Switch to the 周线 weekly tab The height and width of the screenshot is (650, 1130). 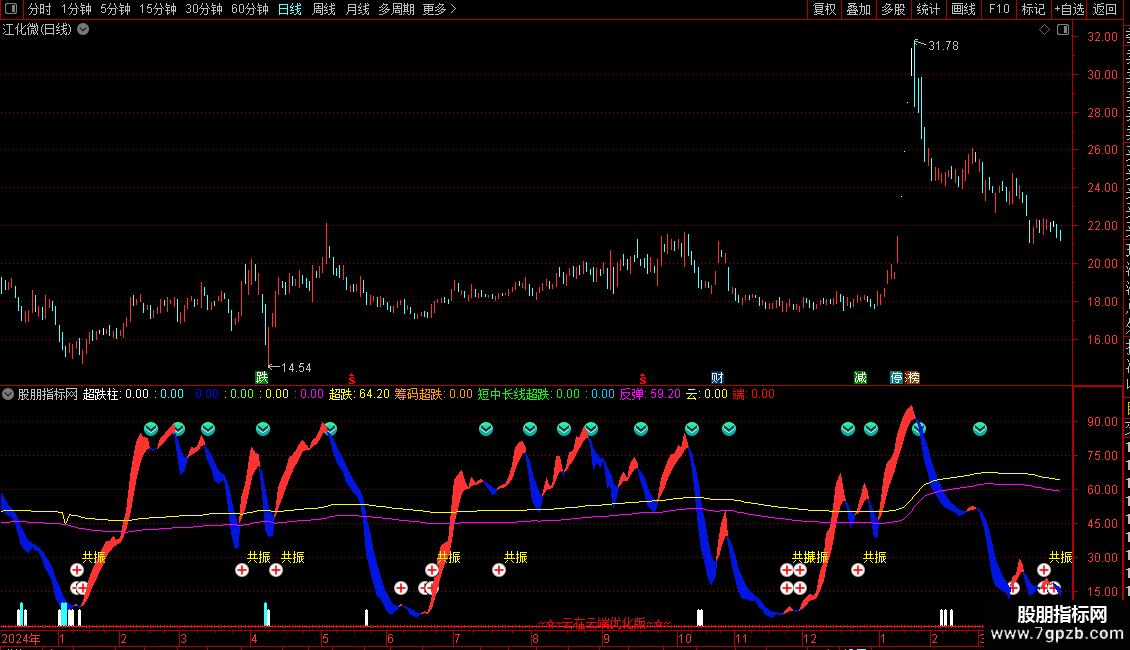click(323, 9)
